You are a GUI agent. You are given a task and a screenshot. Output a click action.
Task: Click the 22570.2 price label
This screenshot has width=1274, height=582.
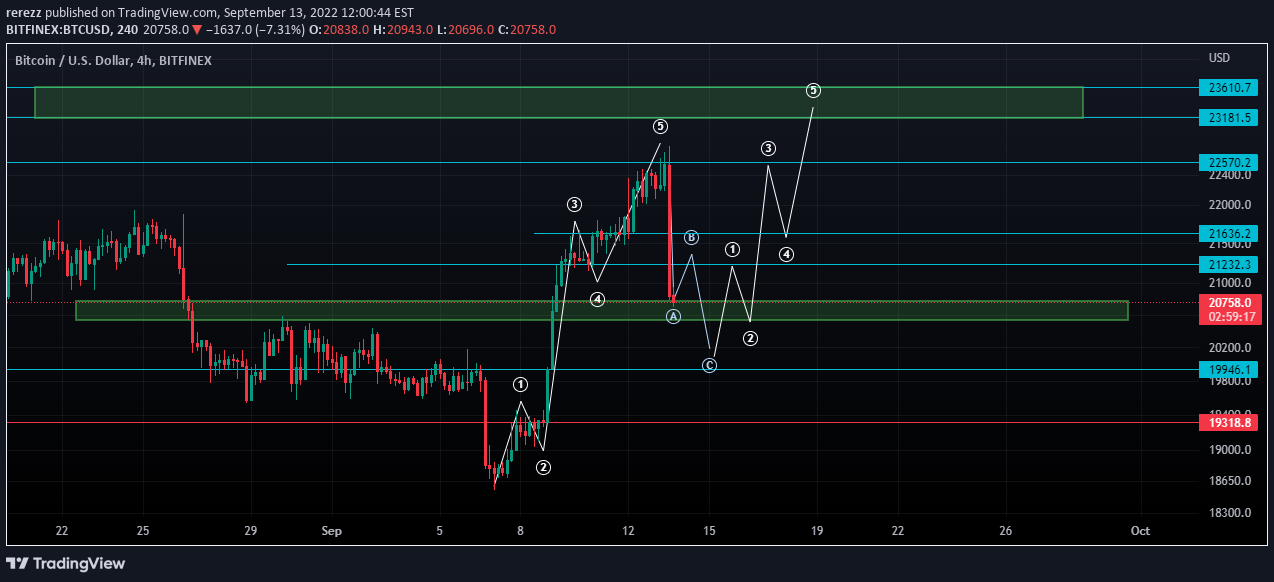[1229, 162]
